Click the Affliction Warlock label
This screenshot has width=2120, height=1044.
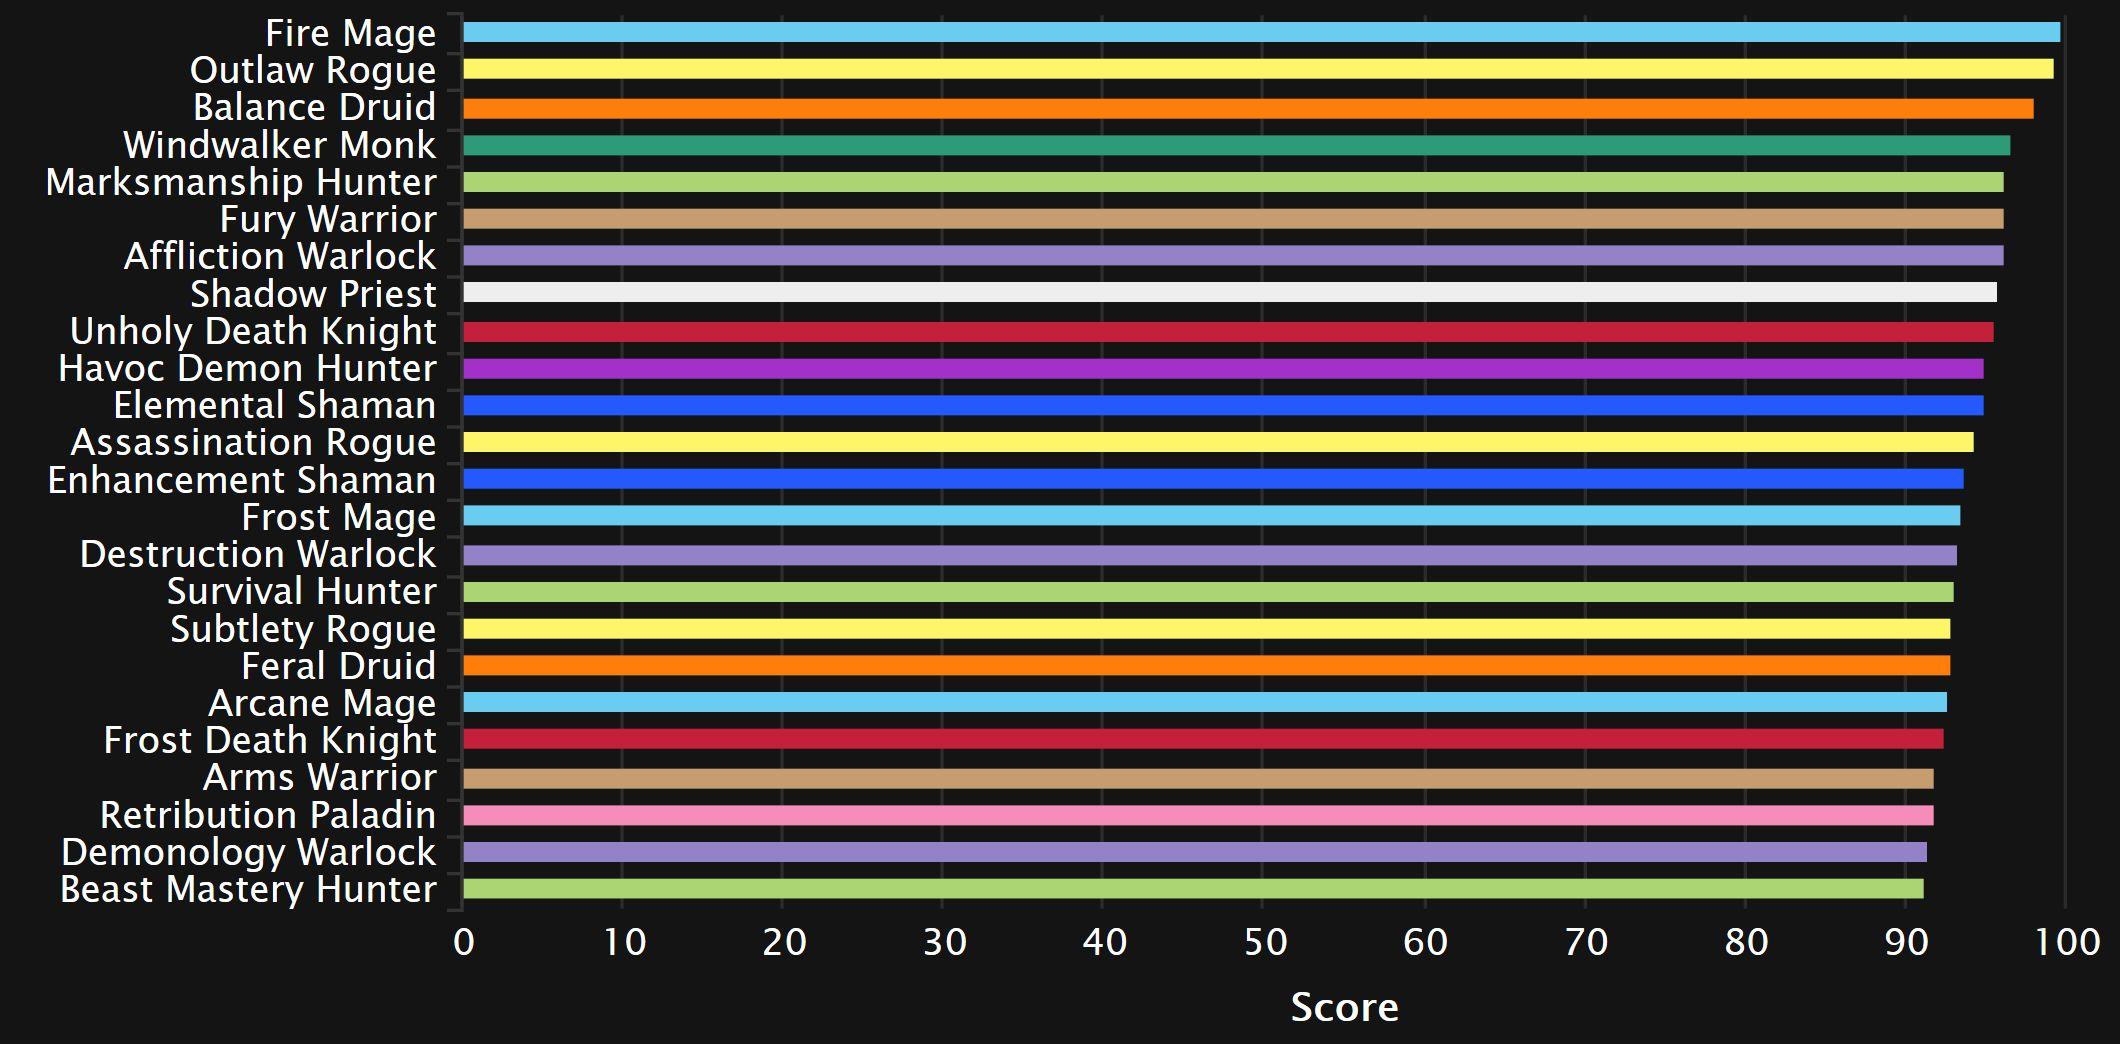280,256
